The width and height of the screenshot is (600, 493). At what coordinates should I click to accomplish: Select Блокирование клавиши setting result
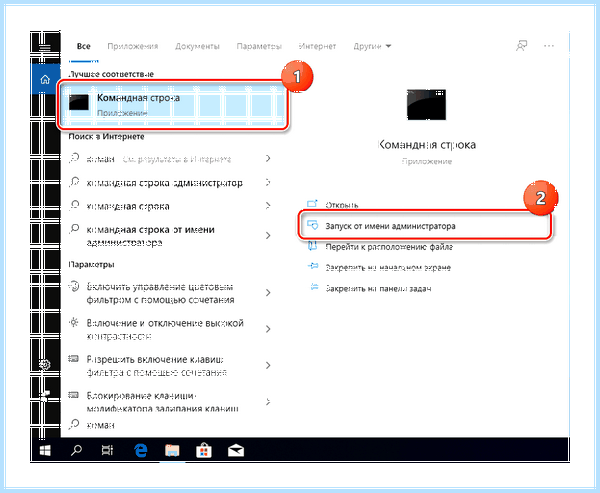[162, 402]
